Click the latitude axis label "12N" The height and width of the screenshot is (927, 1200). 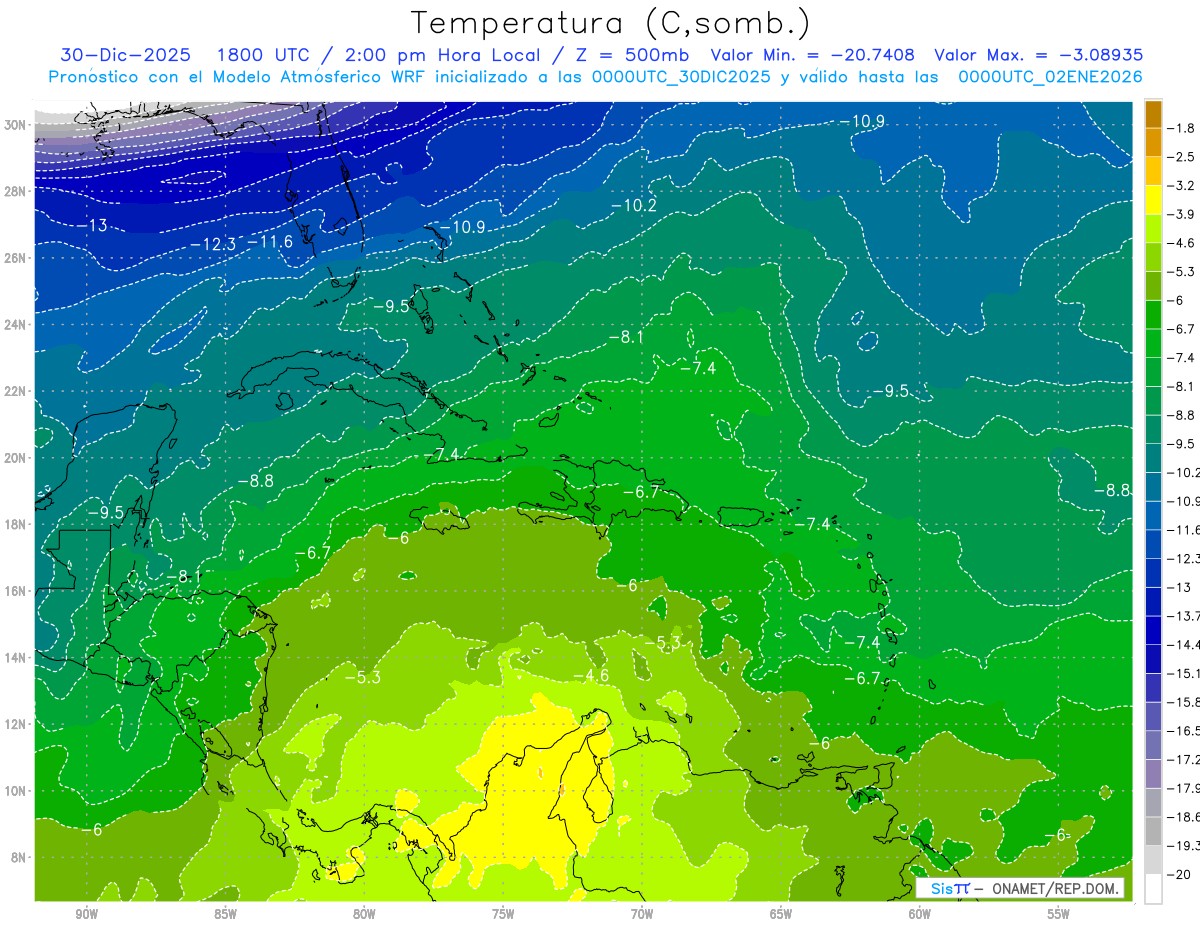click(x=17, y=724)
